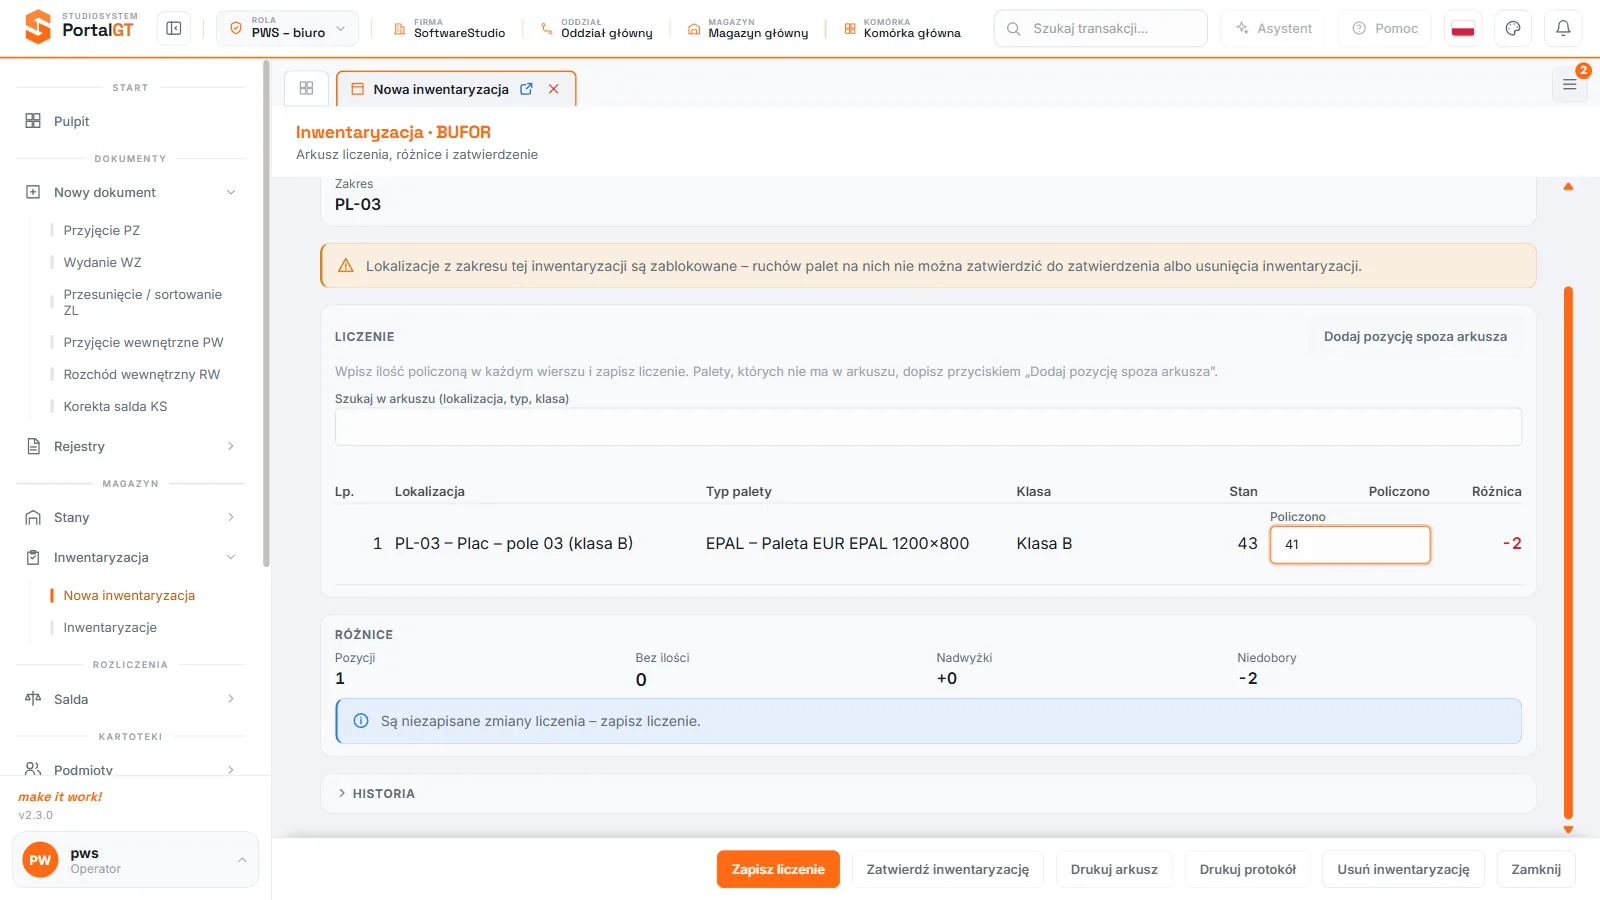1600x900 pixels.
Task: Click Zatwierdź inwentaryzację button
Action: pos(947,869)
